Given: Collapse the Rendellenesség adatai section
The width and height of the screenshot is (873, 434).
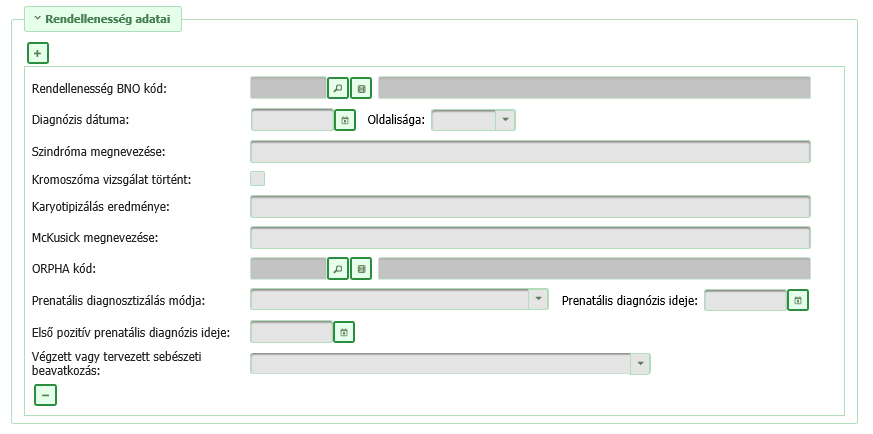Looking at the screenshot, I should 103,19.
